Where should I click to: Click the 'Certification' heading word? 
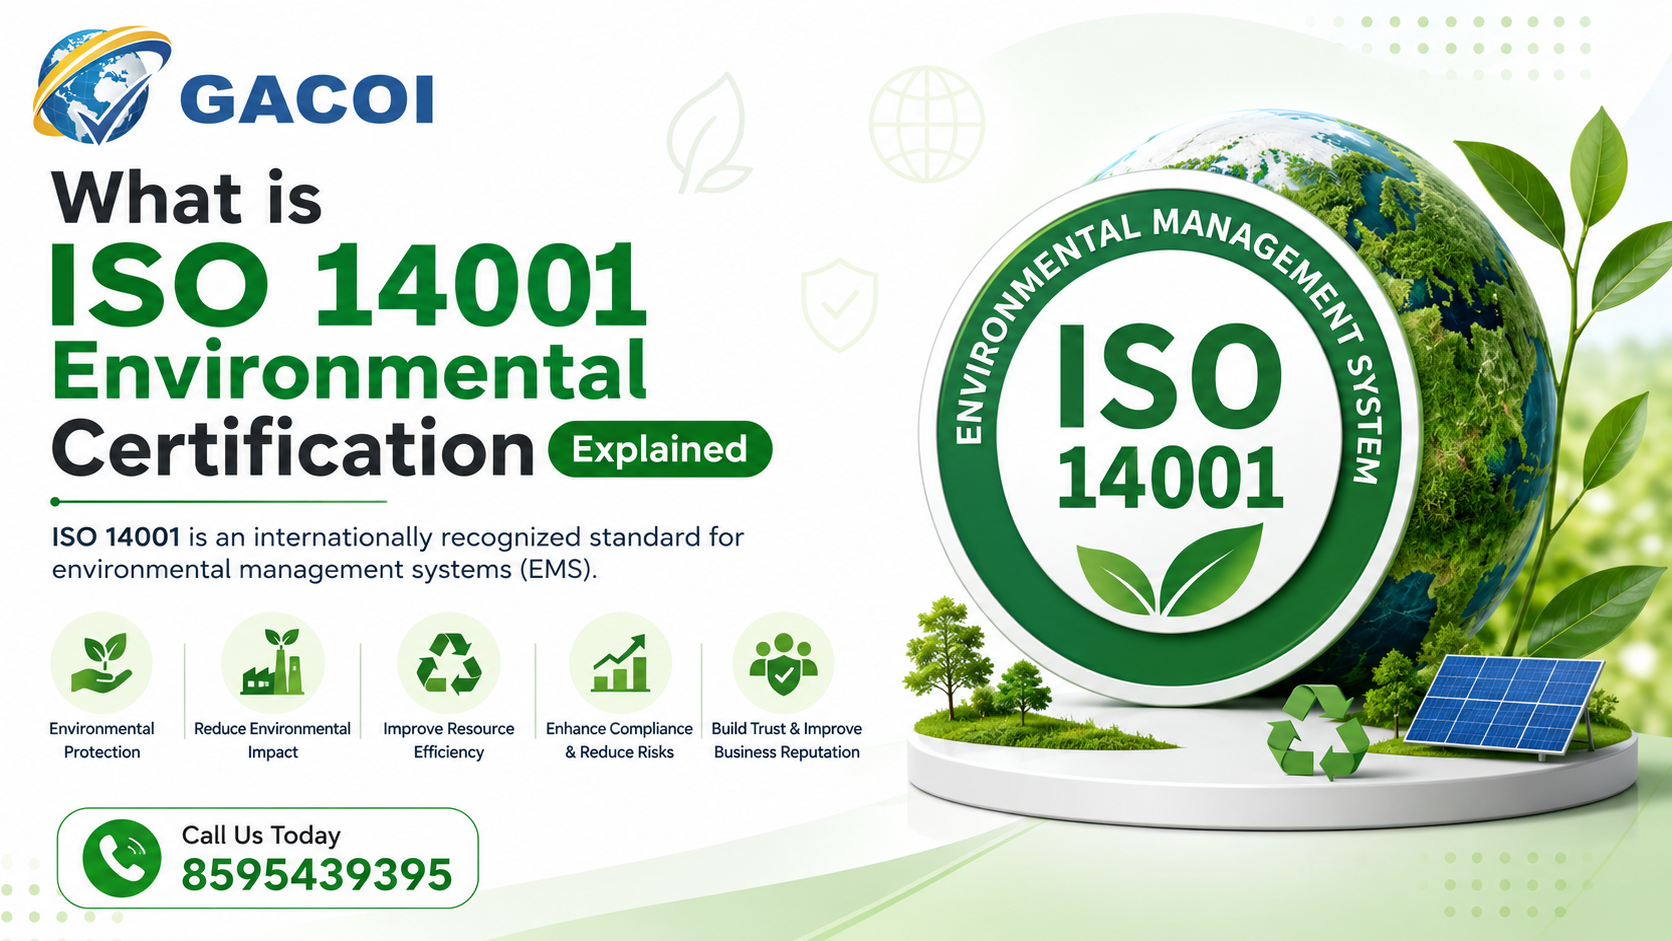[x=293, y=448]
